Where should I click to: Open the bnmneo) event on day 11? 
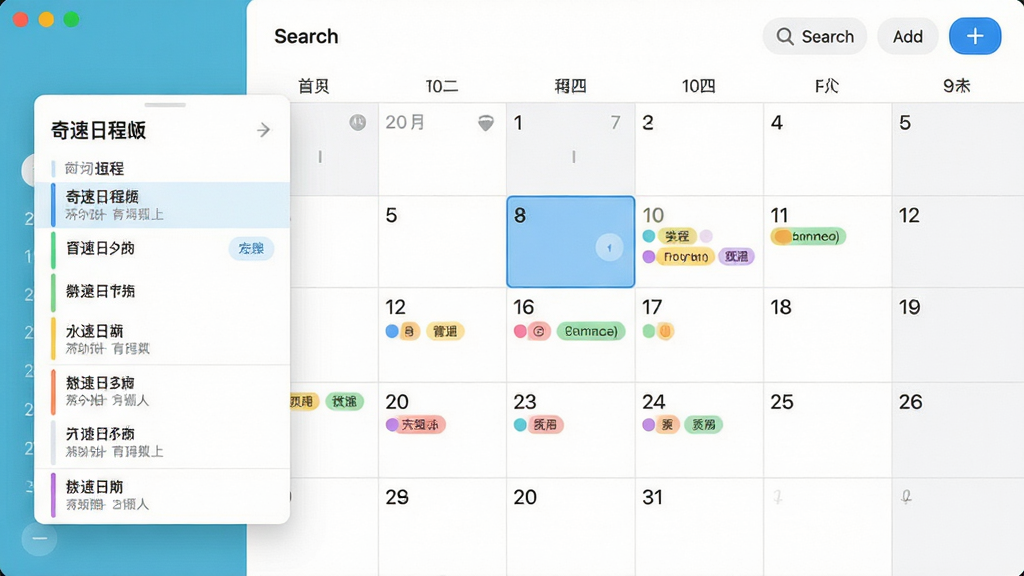pos(808,236)
